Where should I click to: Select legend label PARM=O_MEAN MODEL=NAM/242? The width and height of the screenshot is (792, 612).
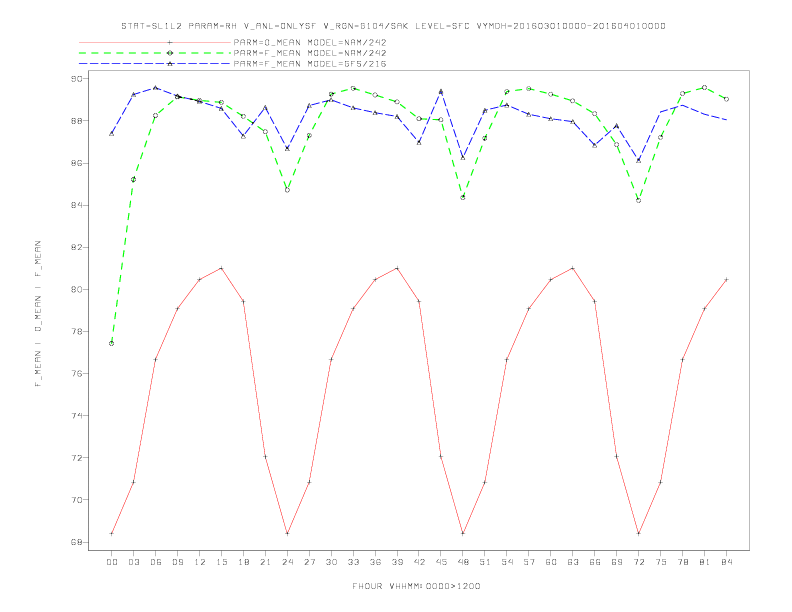pyautogui.click(x=310, y=42)
